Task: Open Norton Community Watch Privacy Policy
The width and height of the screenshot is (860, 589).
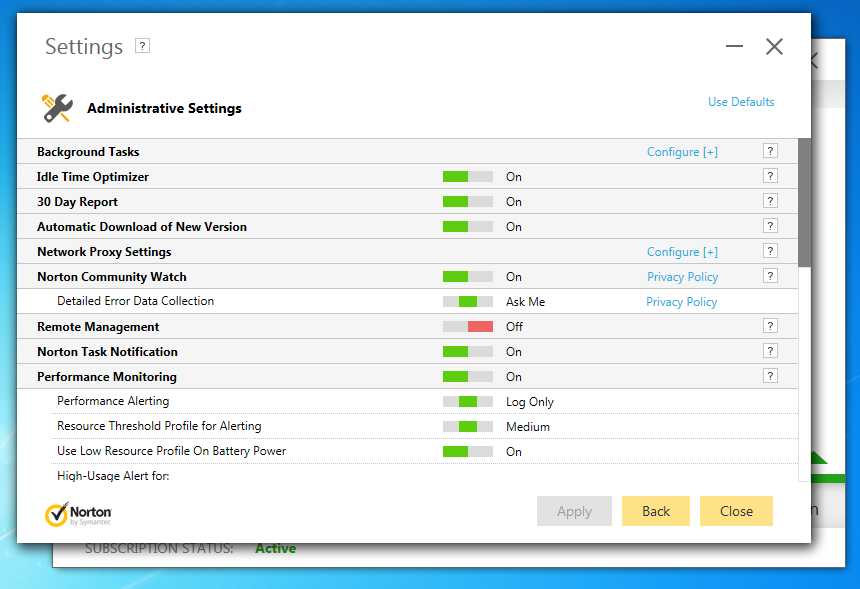Action: click(x=682, y=277)
